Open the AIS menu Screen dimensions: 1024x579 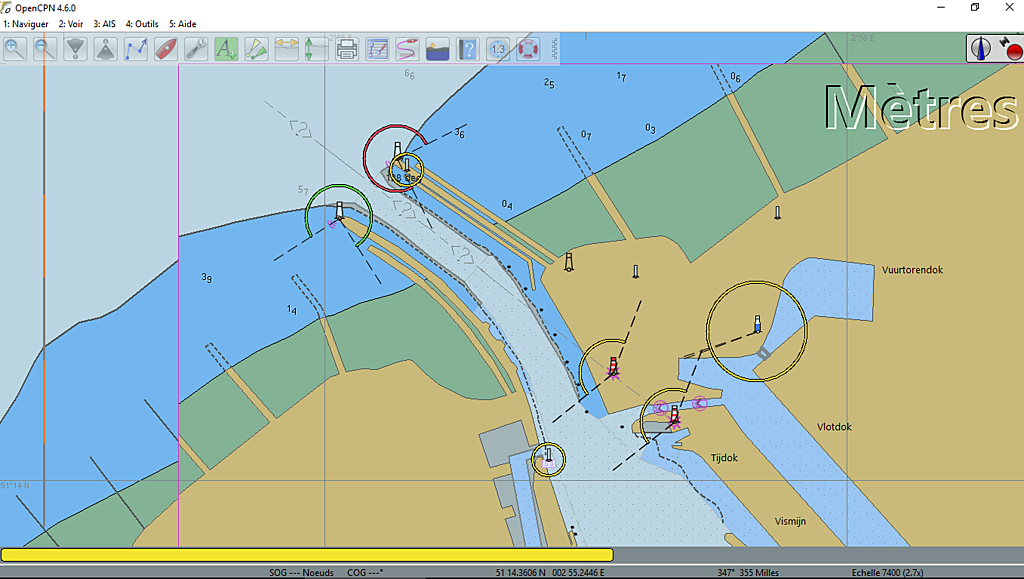(104, 23)
